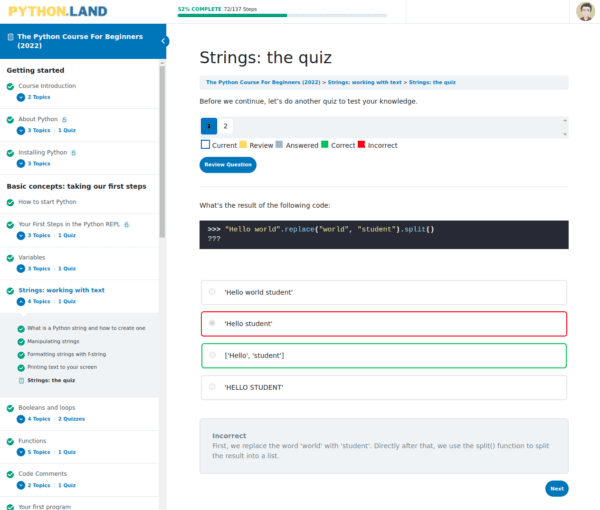Expand Course Introduction topics list

point(21,97)
